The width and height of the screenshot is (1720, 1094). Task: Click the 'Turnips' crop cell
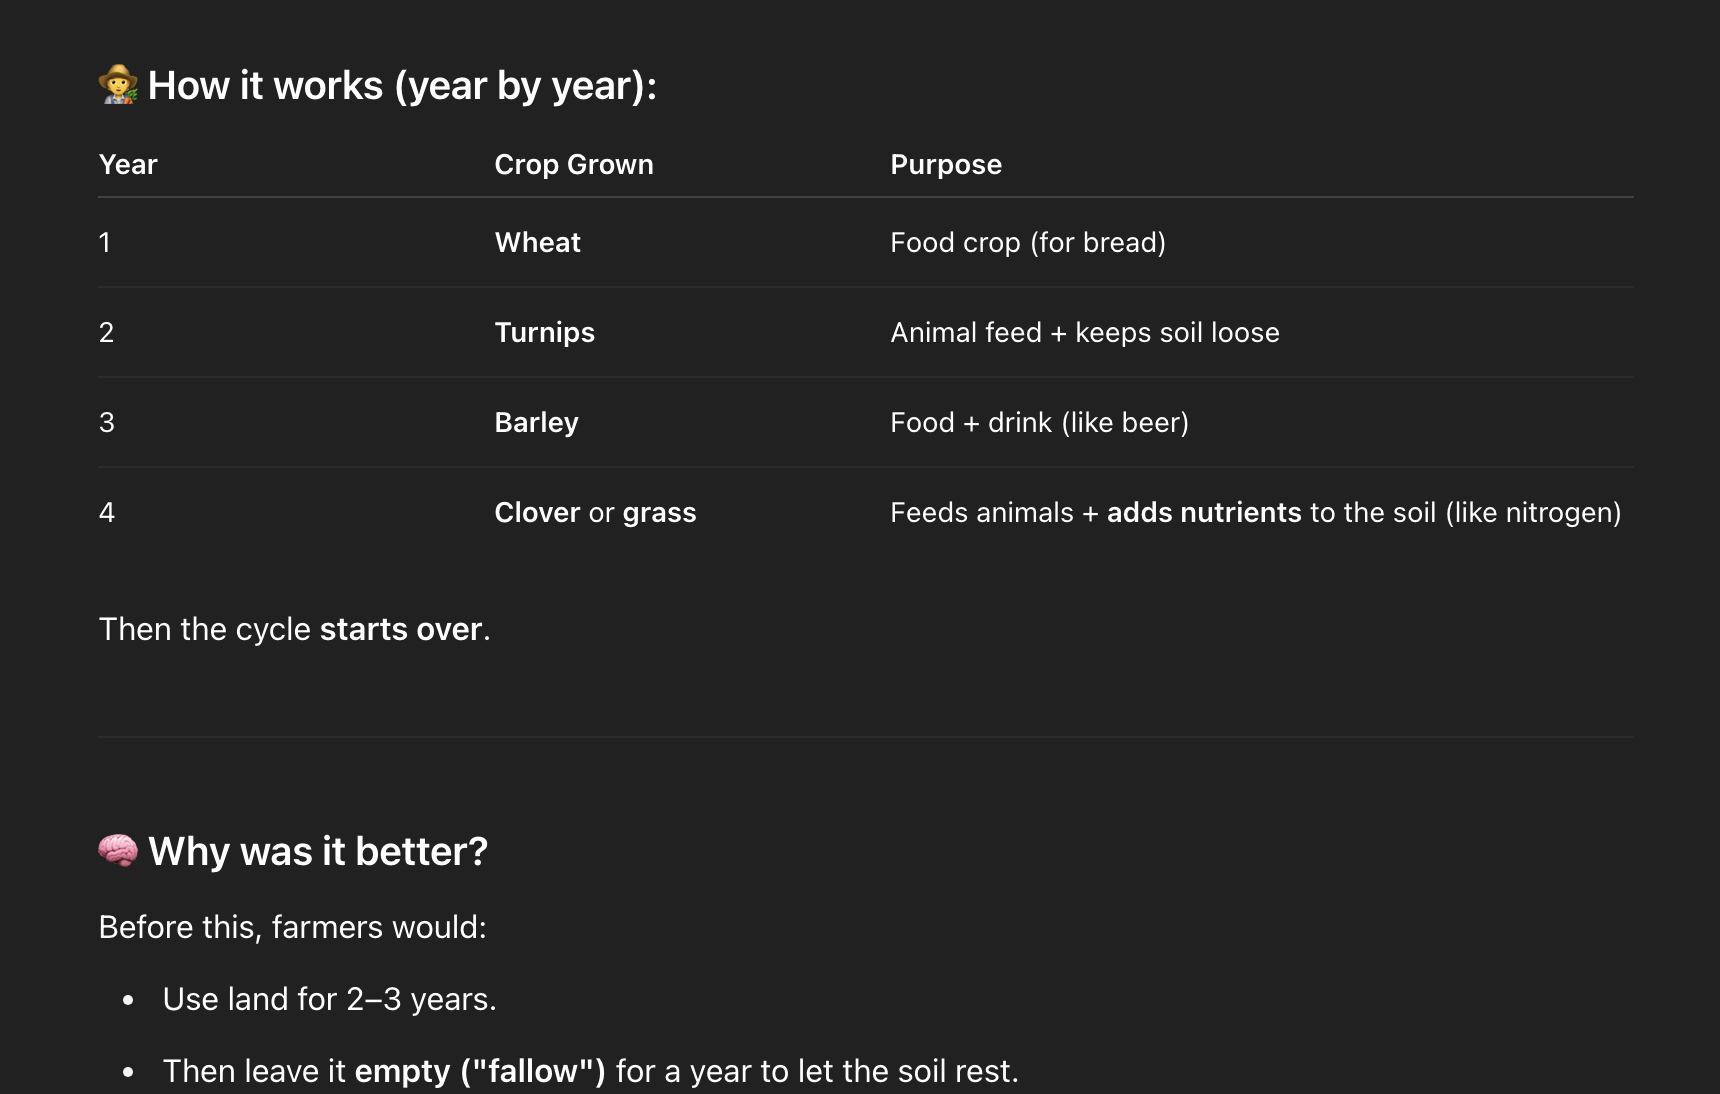545,332
